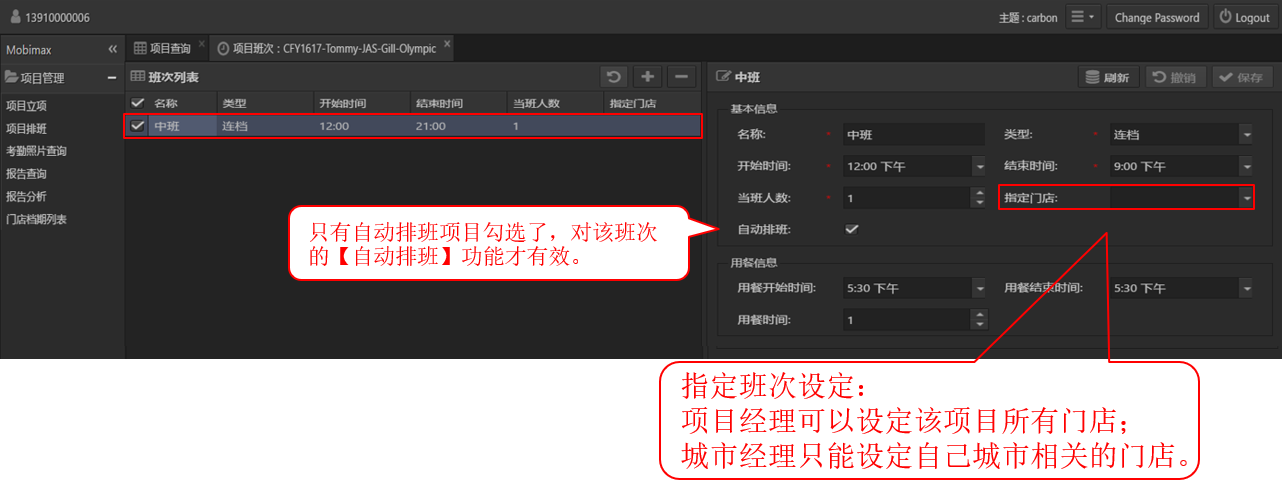The image size is (1282, 489).
Task: Click the 保存 save button
Action: click(x=1241, y=77)
